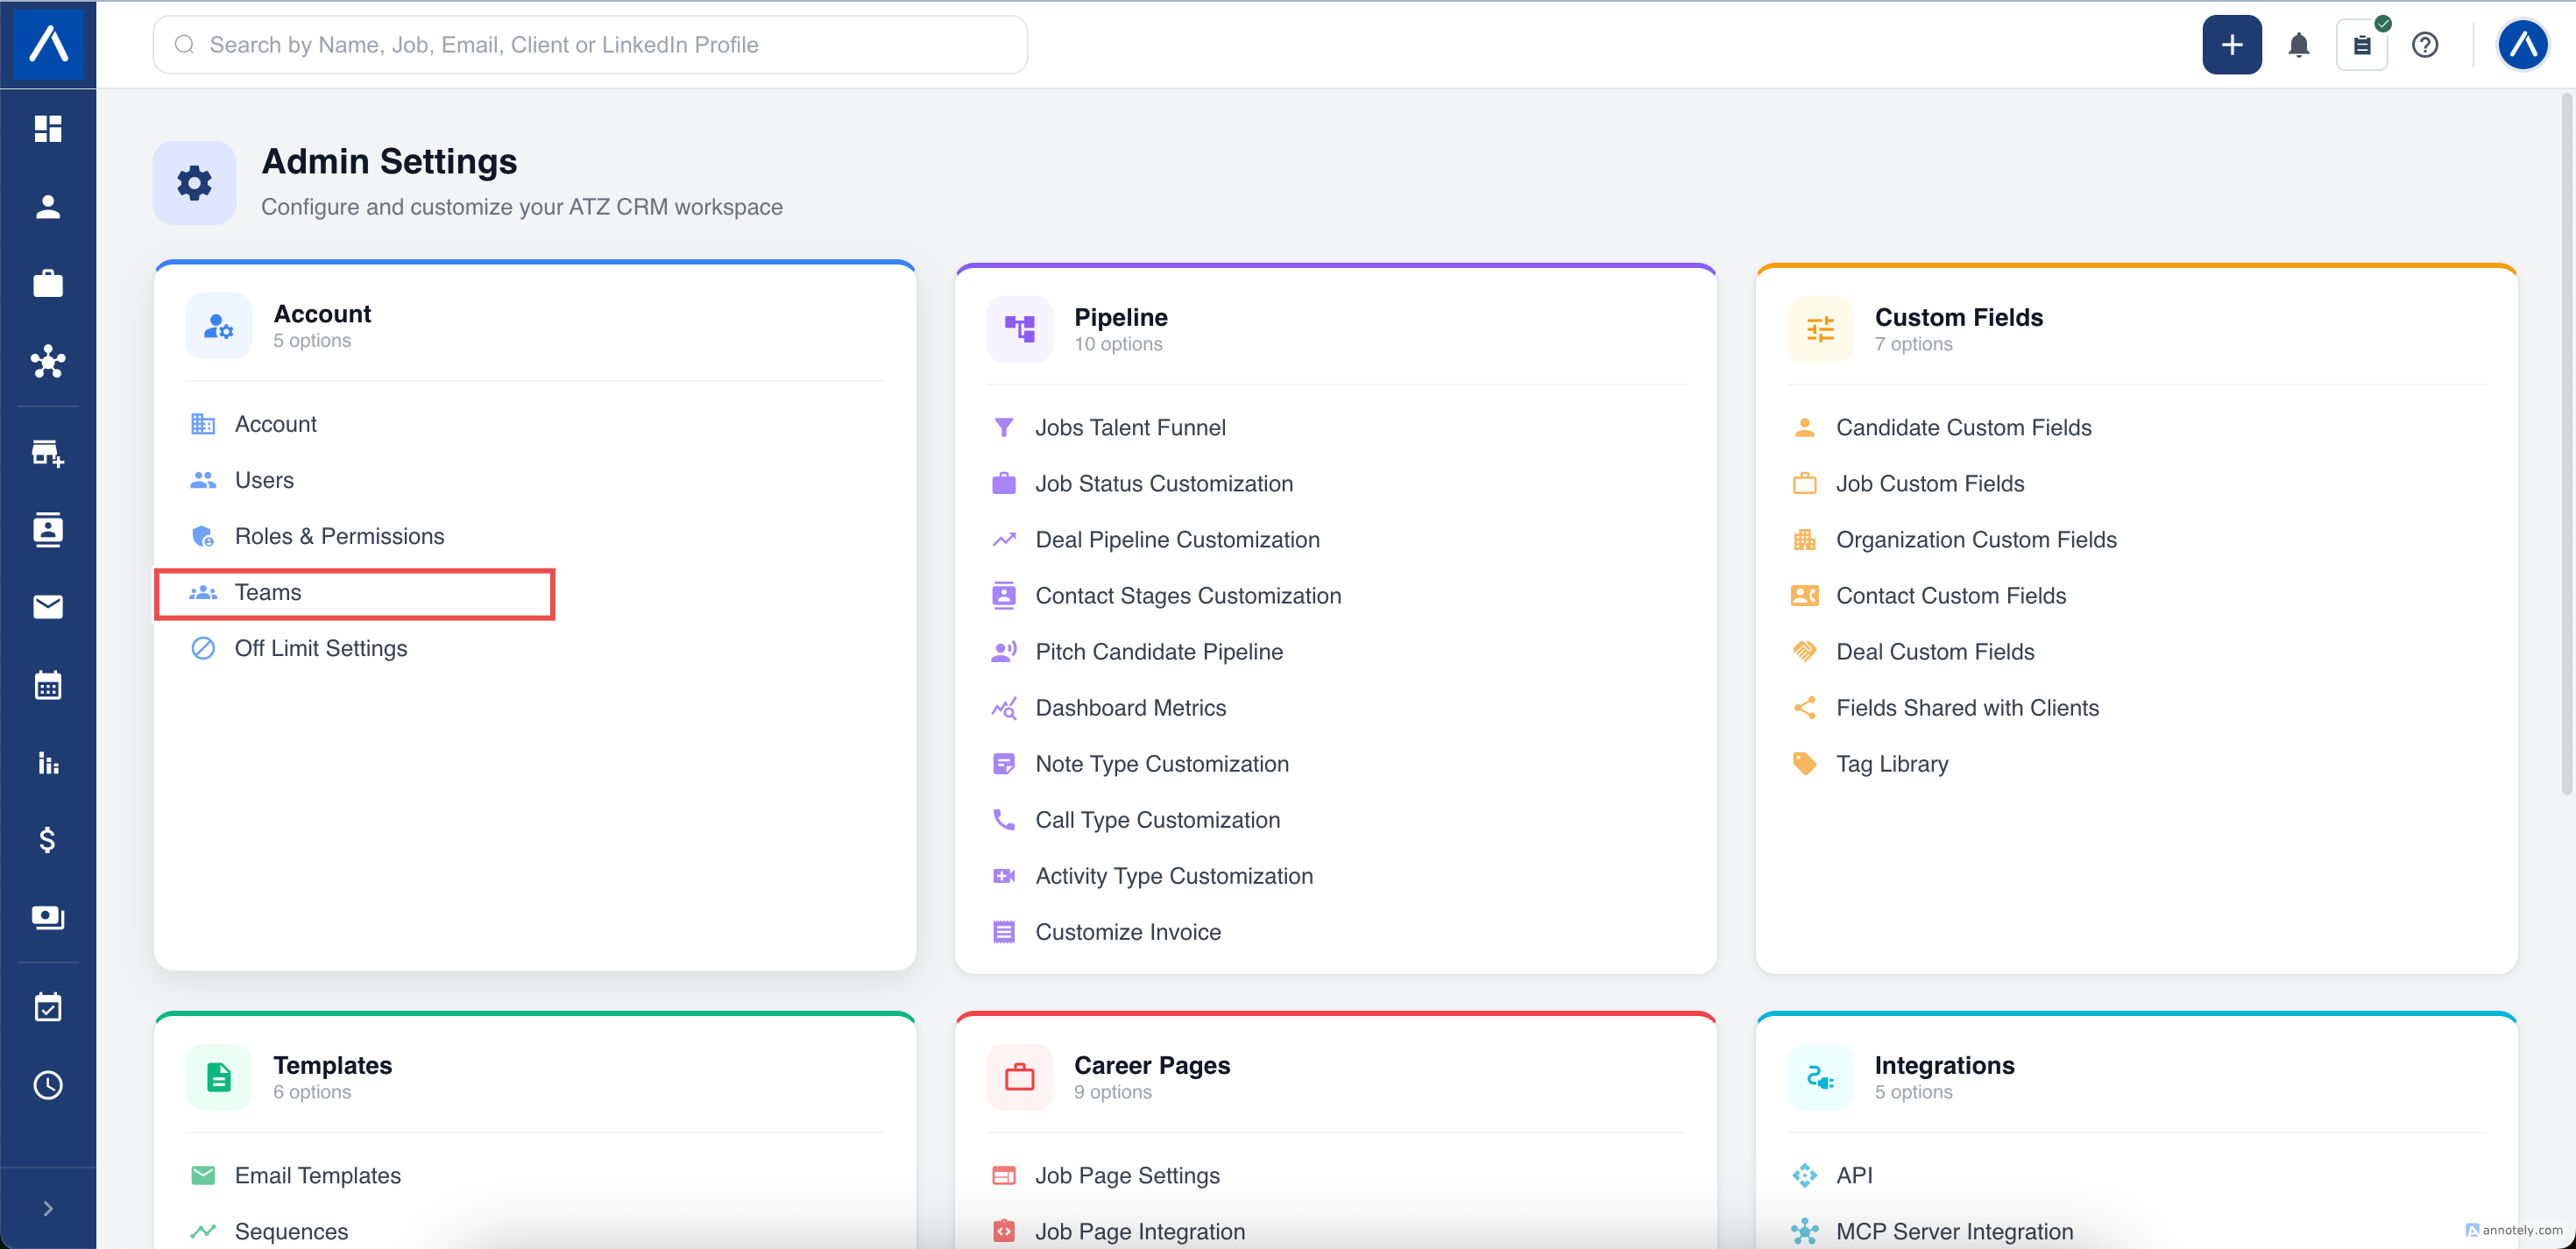Open the jobs briefcase icon in sidebar
The image size is (2576, 1249).
(48, 284)
